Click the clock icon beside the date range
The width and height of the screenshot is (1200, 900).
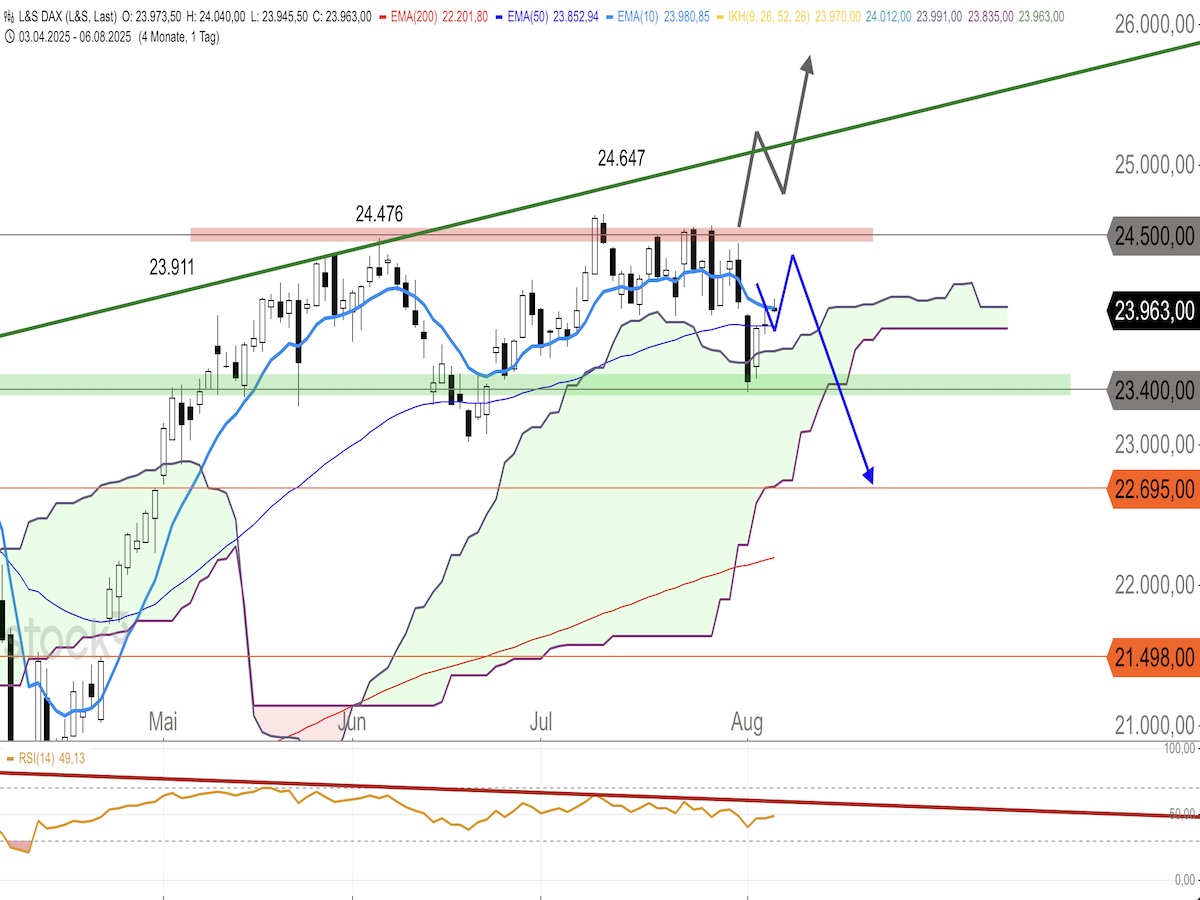(x=9, y=36)
